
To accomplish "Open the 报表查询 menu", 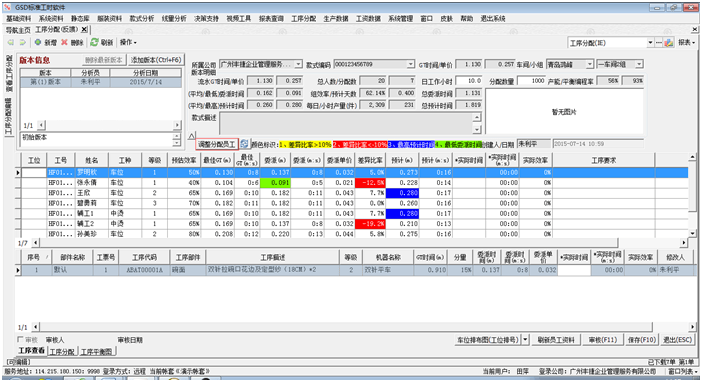I will [271, 19].
